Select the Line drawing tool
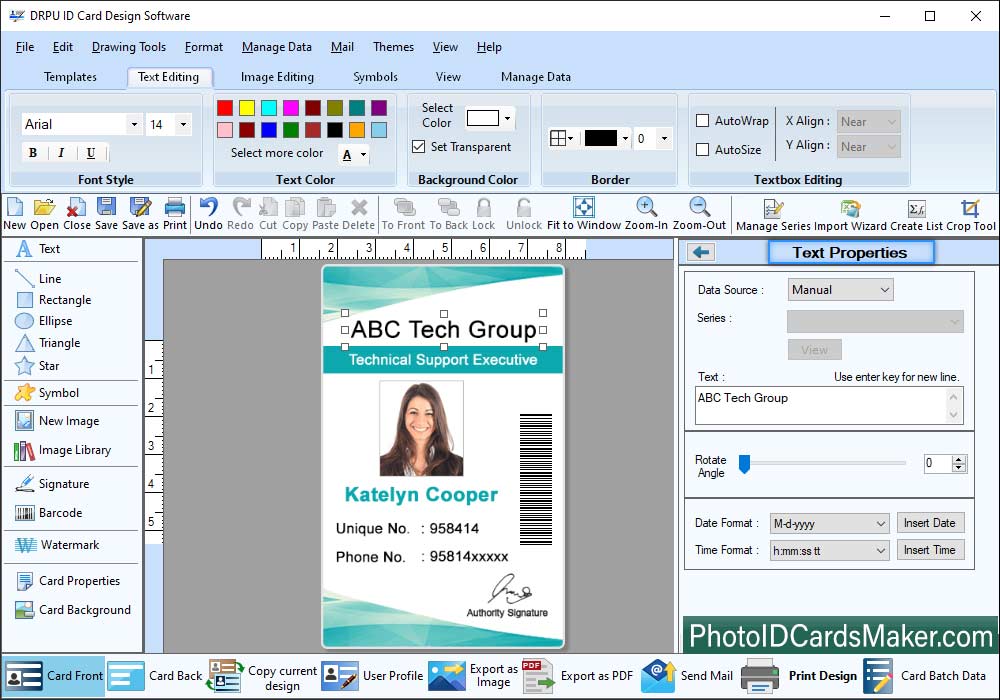Image resolution: width=1000 pixels, height=700 pixels. [x=38, y=279]
